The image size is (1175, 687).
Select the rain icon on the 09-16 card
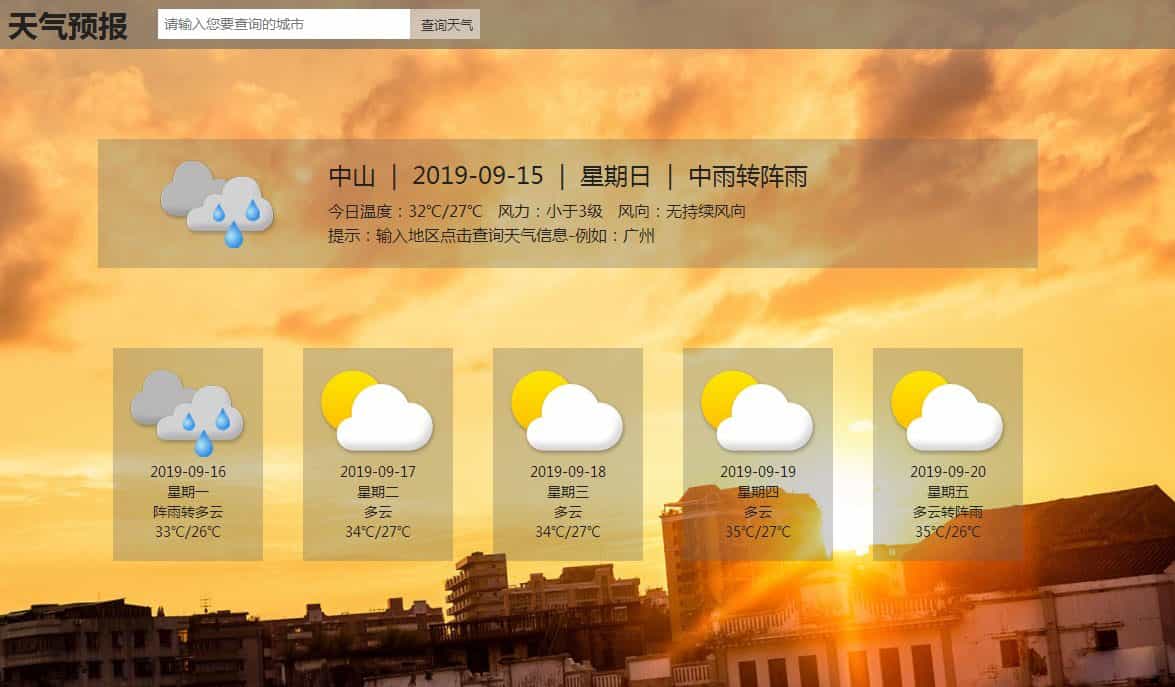point(186,410)
